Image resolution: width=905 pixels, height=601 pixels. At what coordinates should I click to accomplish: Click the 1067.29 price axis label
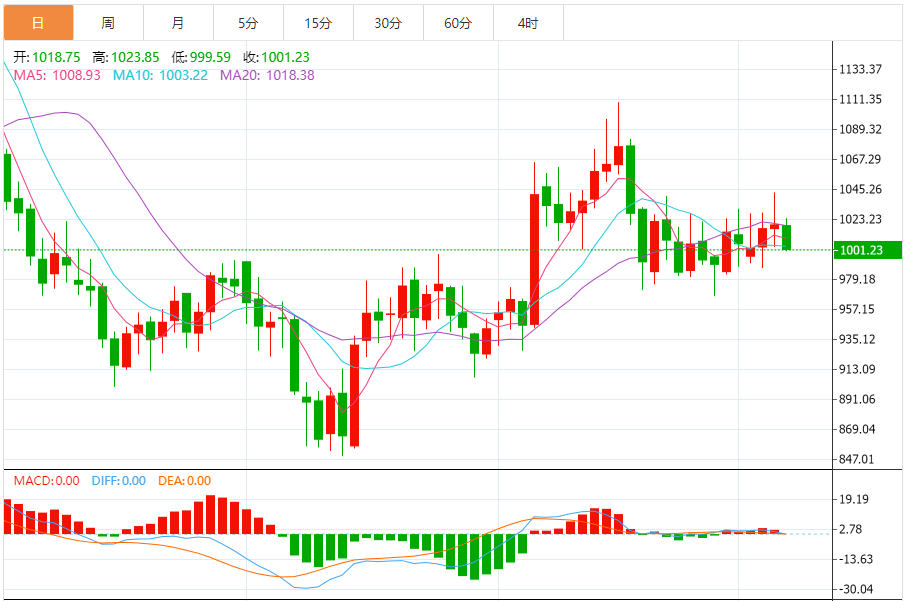coord(860,159)
